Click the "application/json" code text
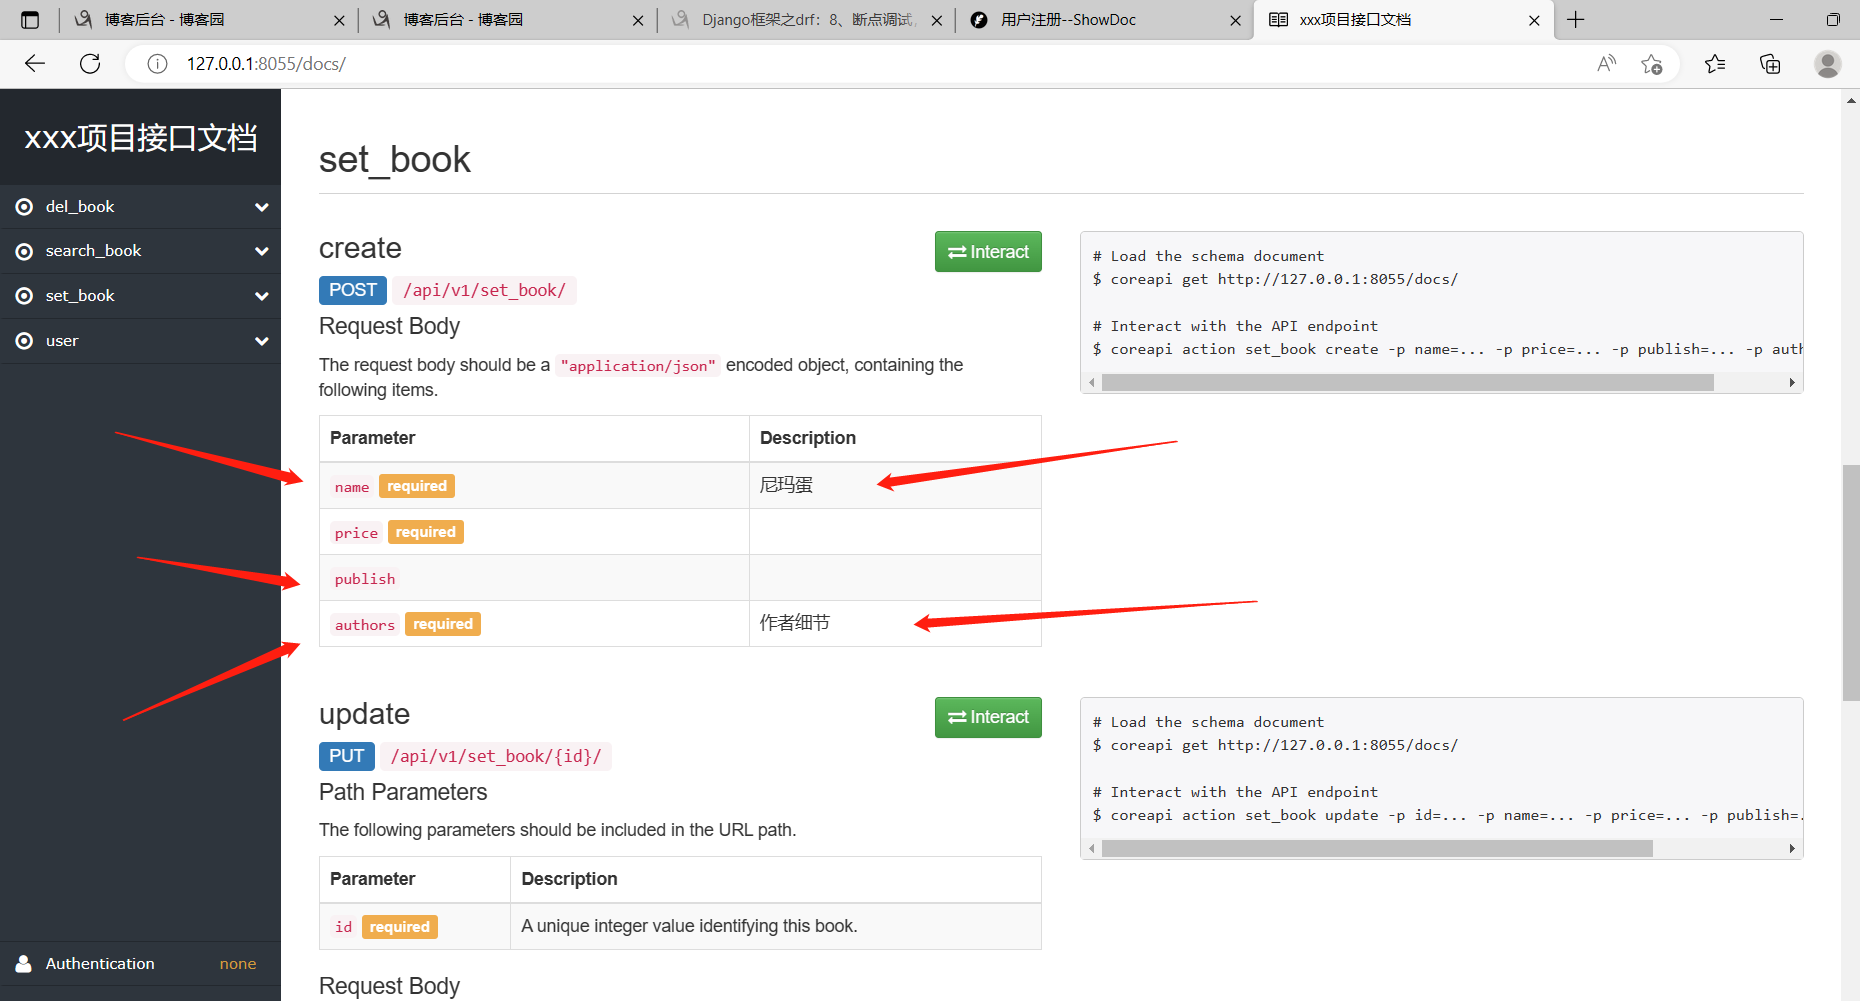 click(x=638, y=366)
